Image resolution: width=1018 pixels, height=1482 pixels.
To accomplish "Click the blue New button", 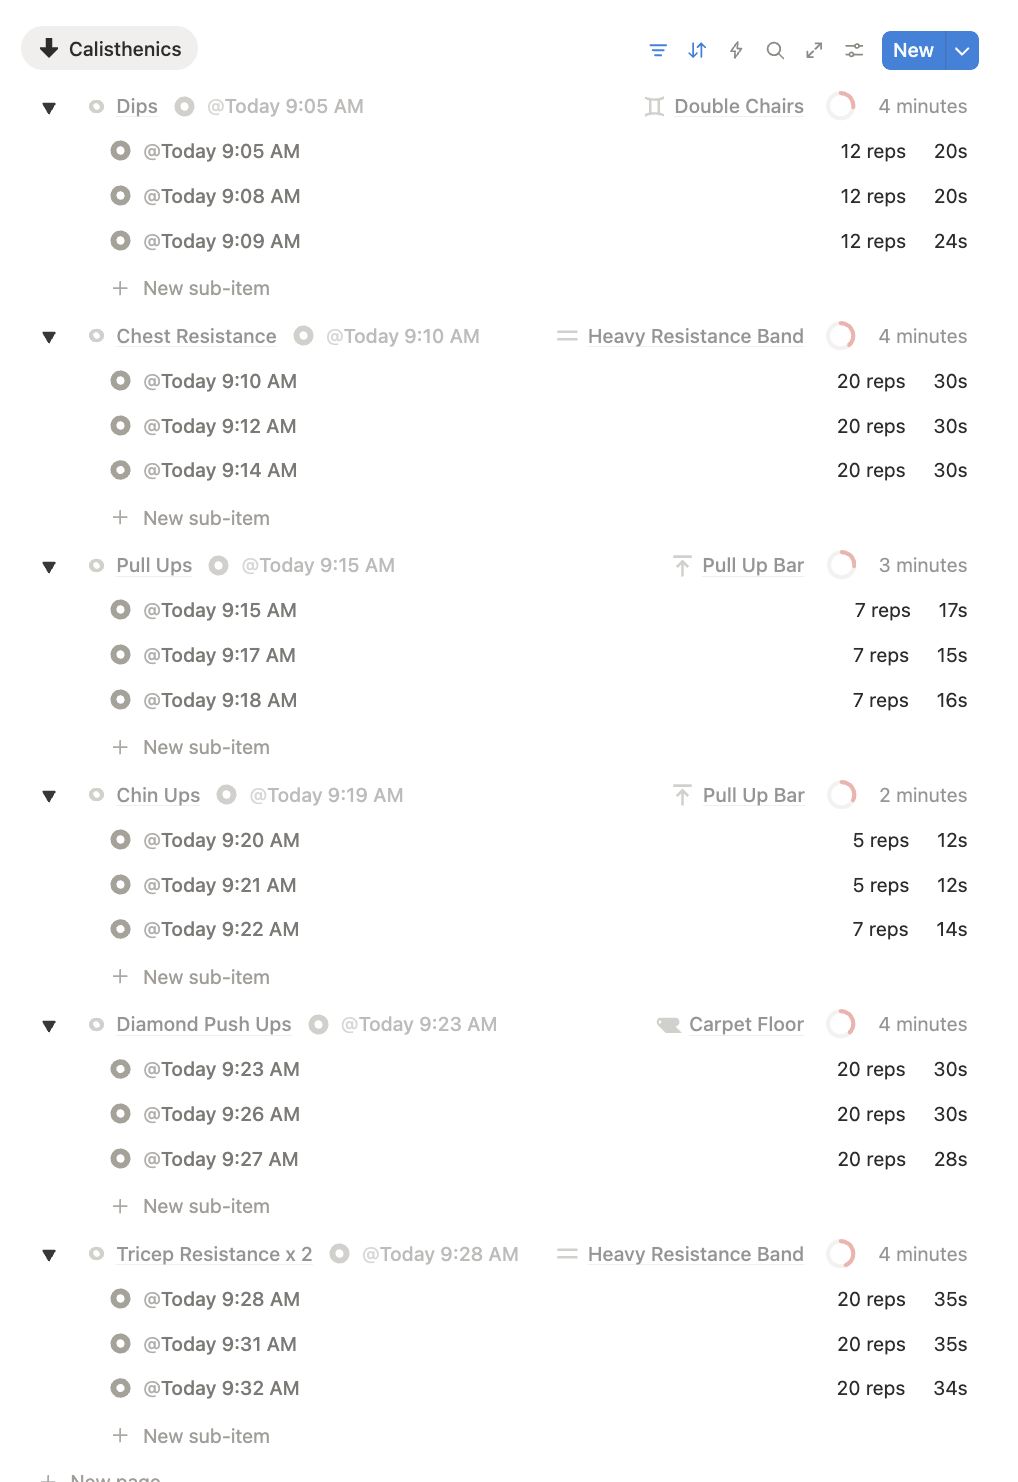I will pos(913,51).
